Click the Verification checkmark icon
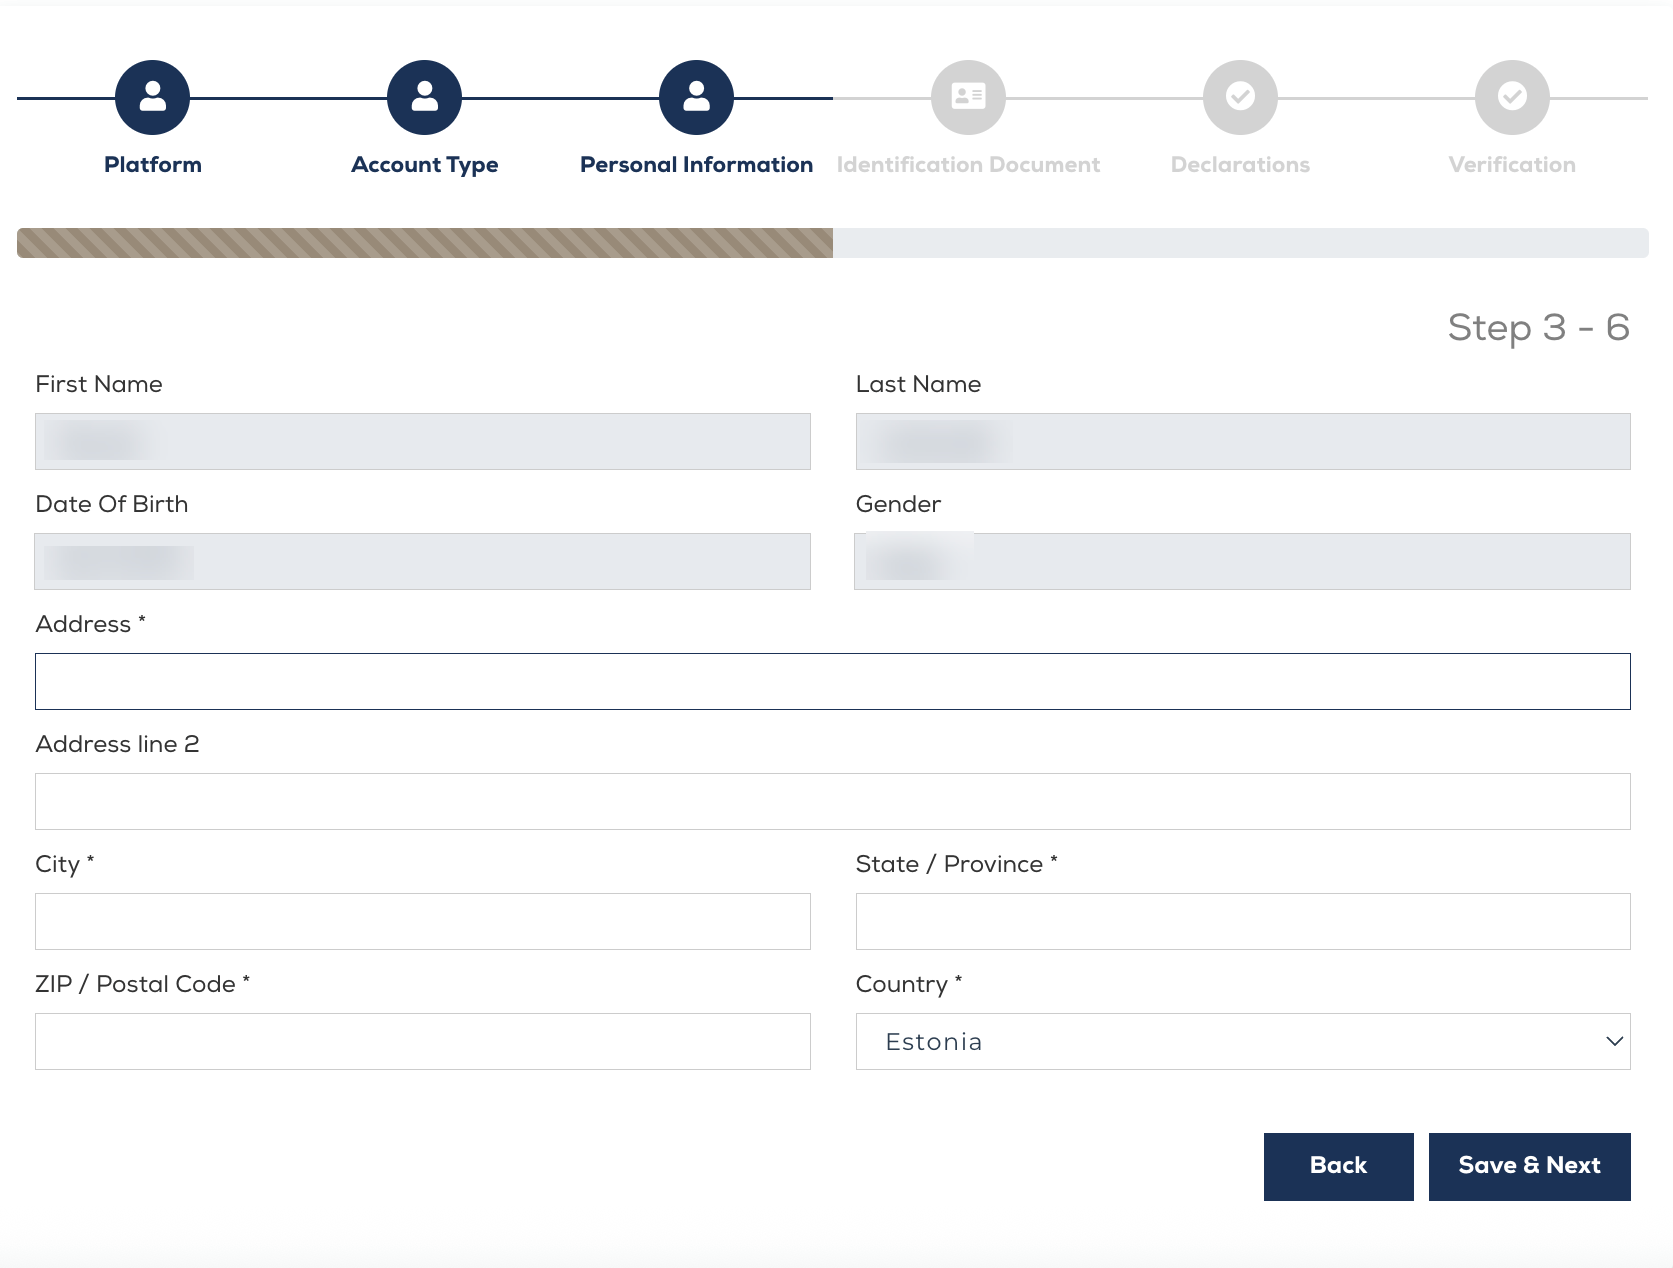 coord(1512,97)
